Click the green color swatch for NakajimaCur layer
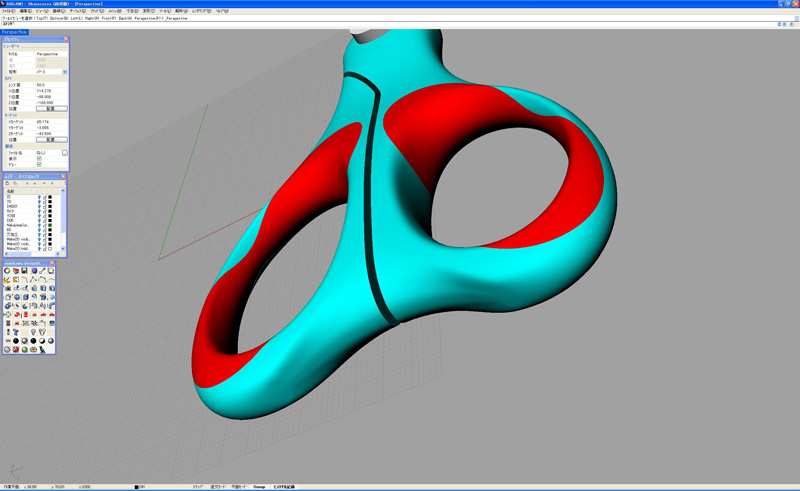The height and width of the screenshot is (491, 800). 50,226
